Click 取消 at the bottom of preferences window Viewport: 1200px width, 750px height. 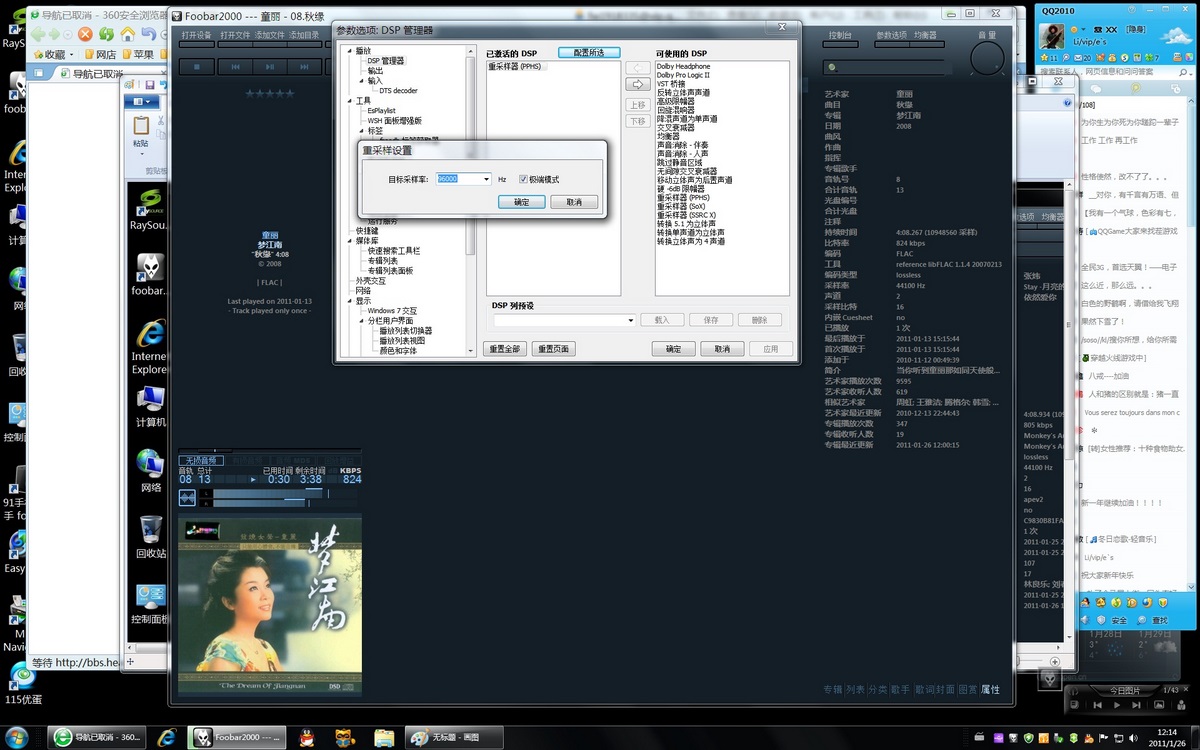(722, 349)
